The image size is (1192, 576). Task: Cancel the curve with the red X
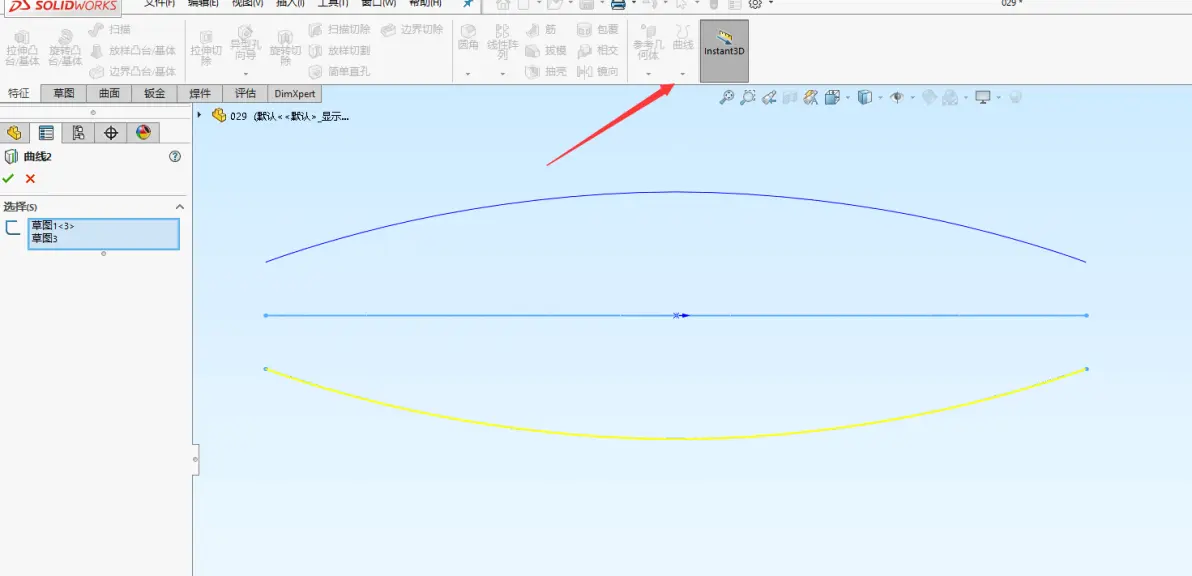click(30, 178)
